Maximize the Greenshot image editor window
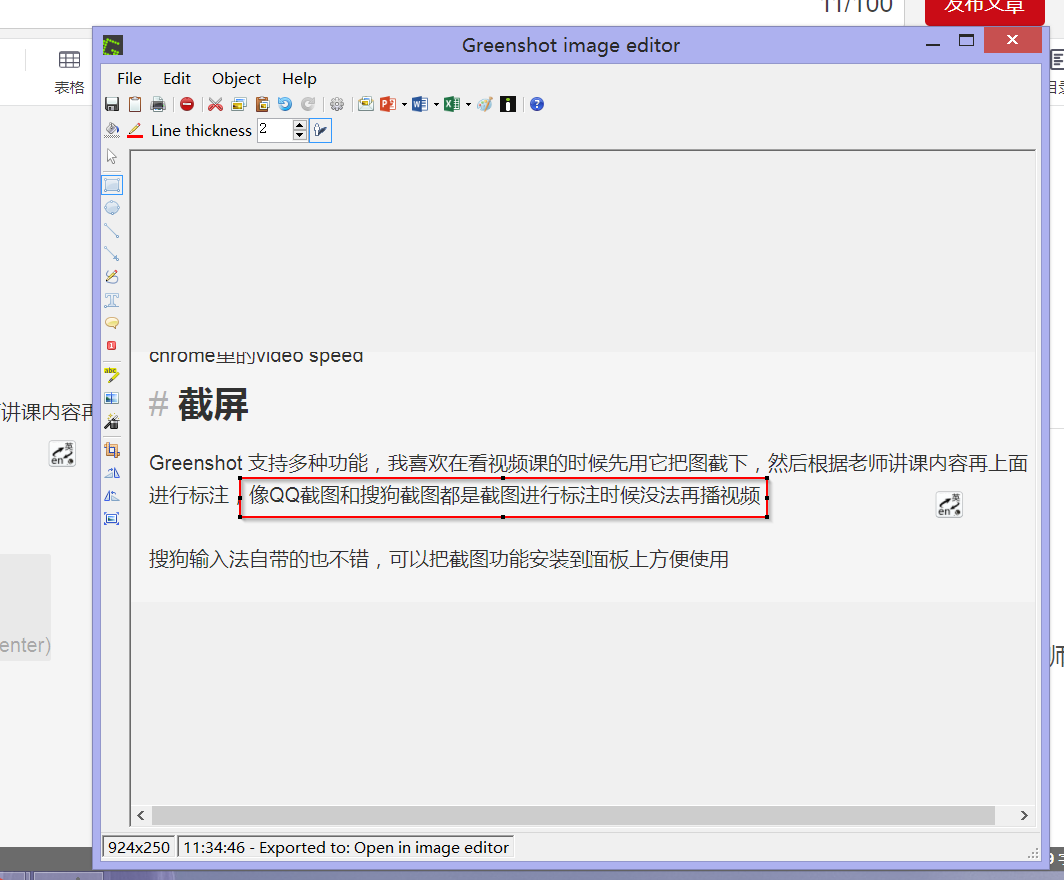This screenshot has width=1064, height=880. tap(966, 41)
